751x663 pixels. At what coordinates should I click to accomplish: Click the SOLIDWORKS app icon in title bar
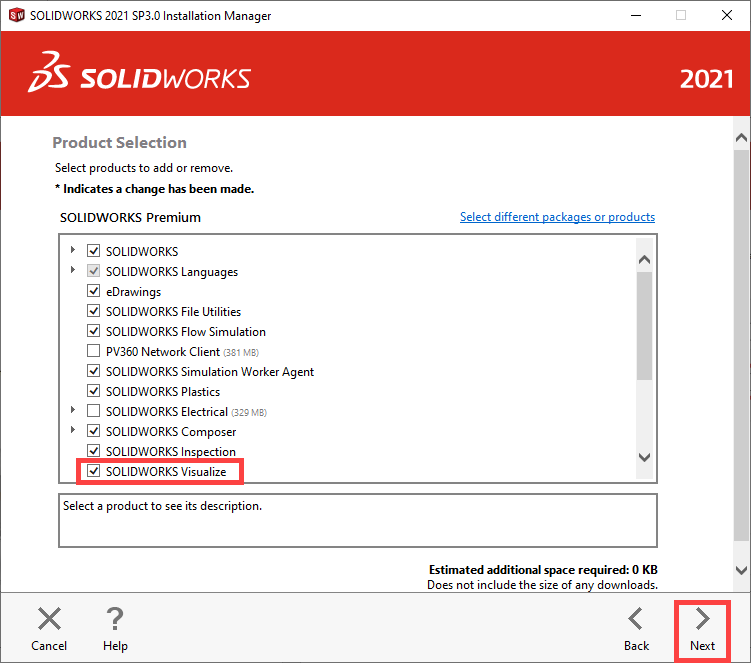coord(16,15)
